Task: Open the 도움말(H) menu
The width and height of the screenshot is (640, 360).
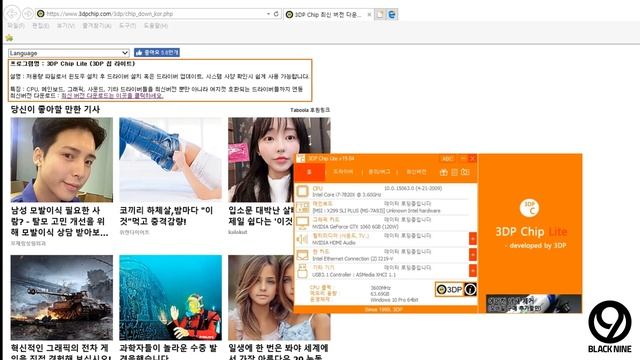Action: (x=156, y=26)
